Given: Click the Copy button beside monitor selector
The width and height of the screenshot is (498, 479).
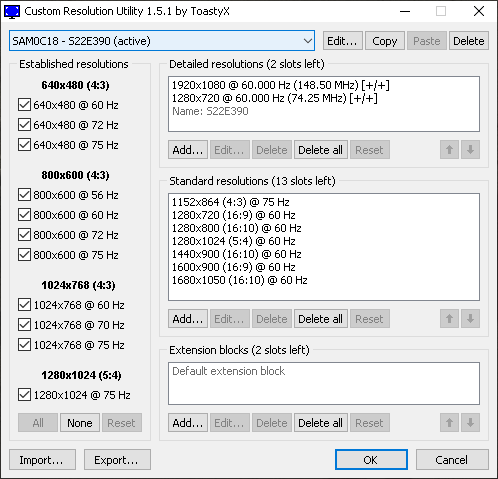Looking at the screenshot, I should (385, 41).
